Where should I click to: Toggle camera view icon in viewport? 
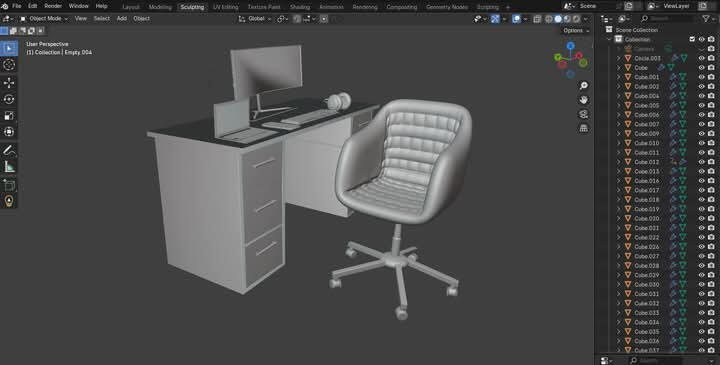click(x=584, y=114)
